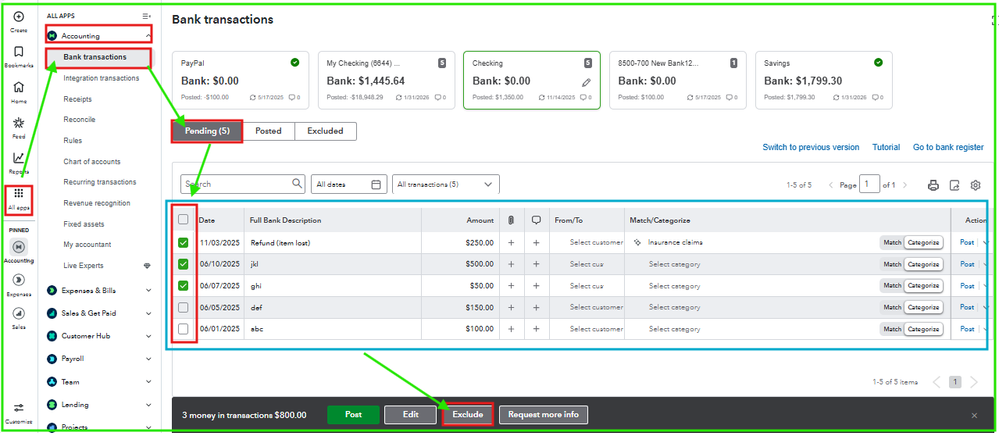999x433 pixels.
Task: Open the pinned Sales app icon
Action: tap(18, 313)
